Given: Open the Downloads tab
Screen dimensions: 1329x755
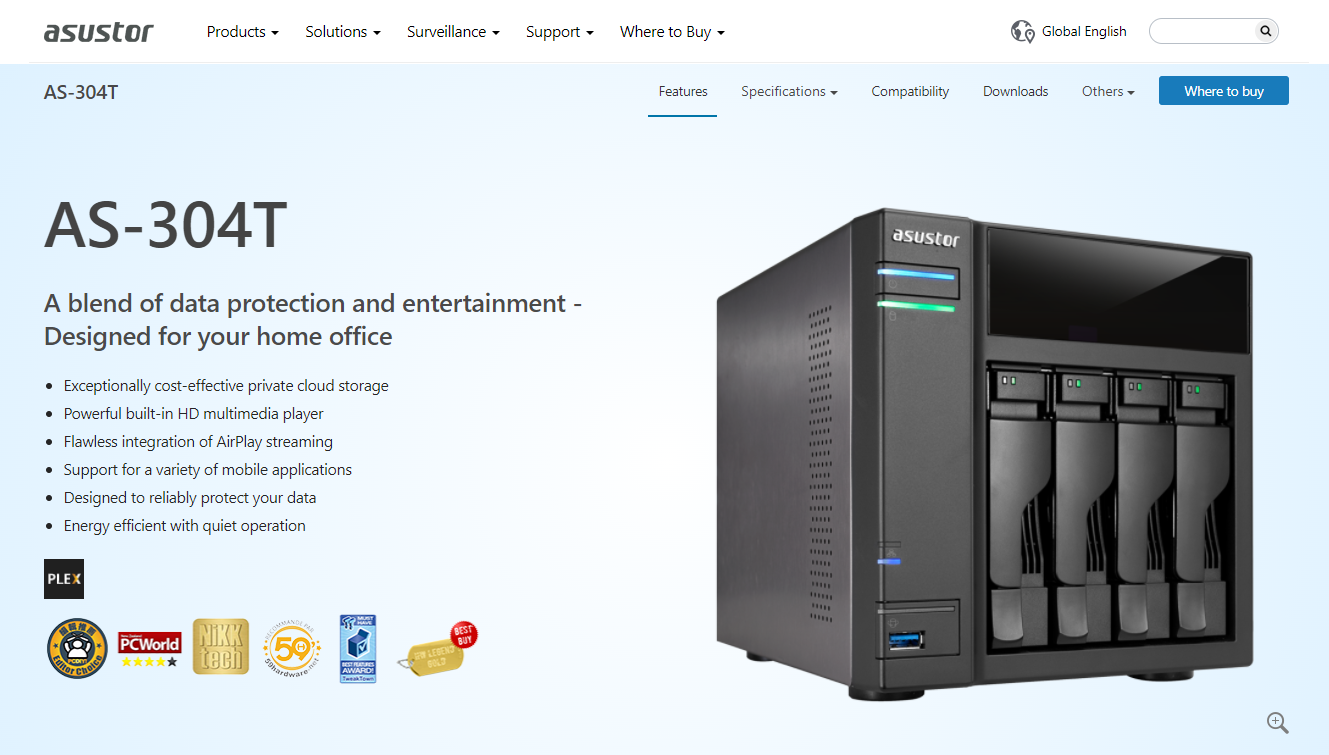Looking at the screenshot, I should pos(1015,91).
